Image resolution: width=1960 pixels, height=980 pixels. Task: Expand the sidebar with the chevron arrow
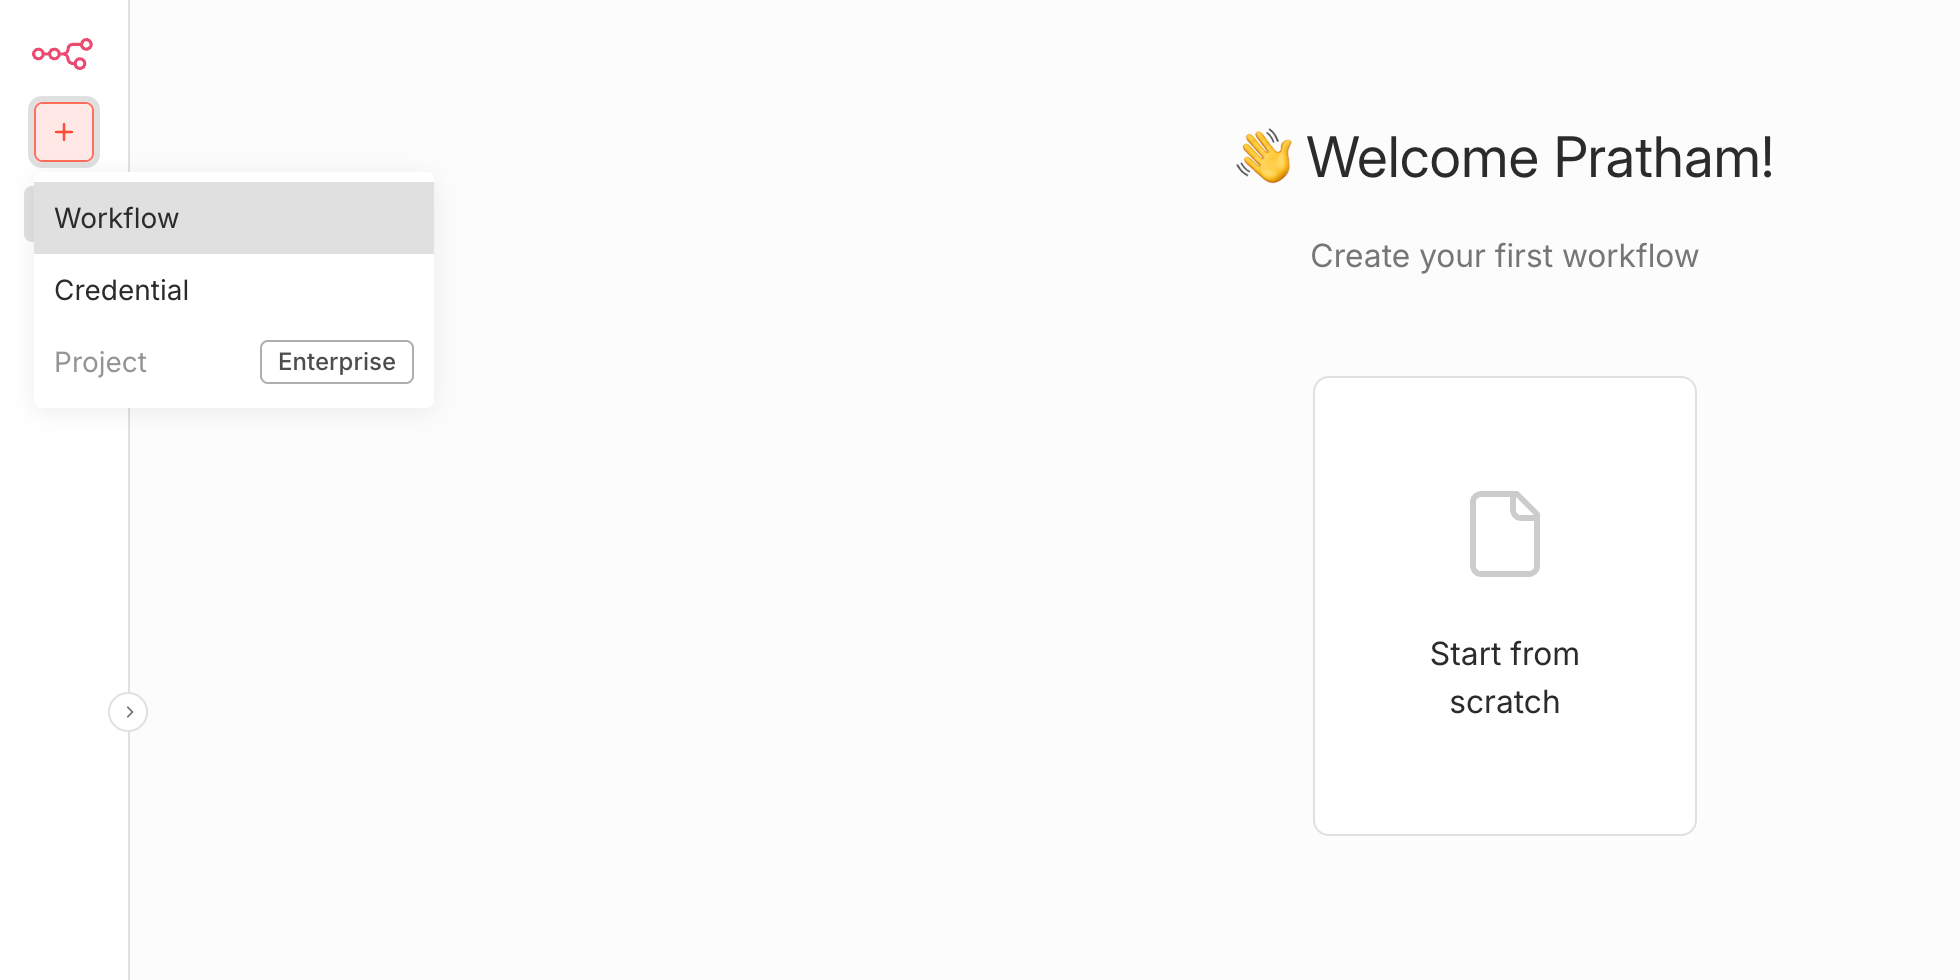[x=128, y=712]
